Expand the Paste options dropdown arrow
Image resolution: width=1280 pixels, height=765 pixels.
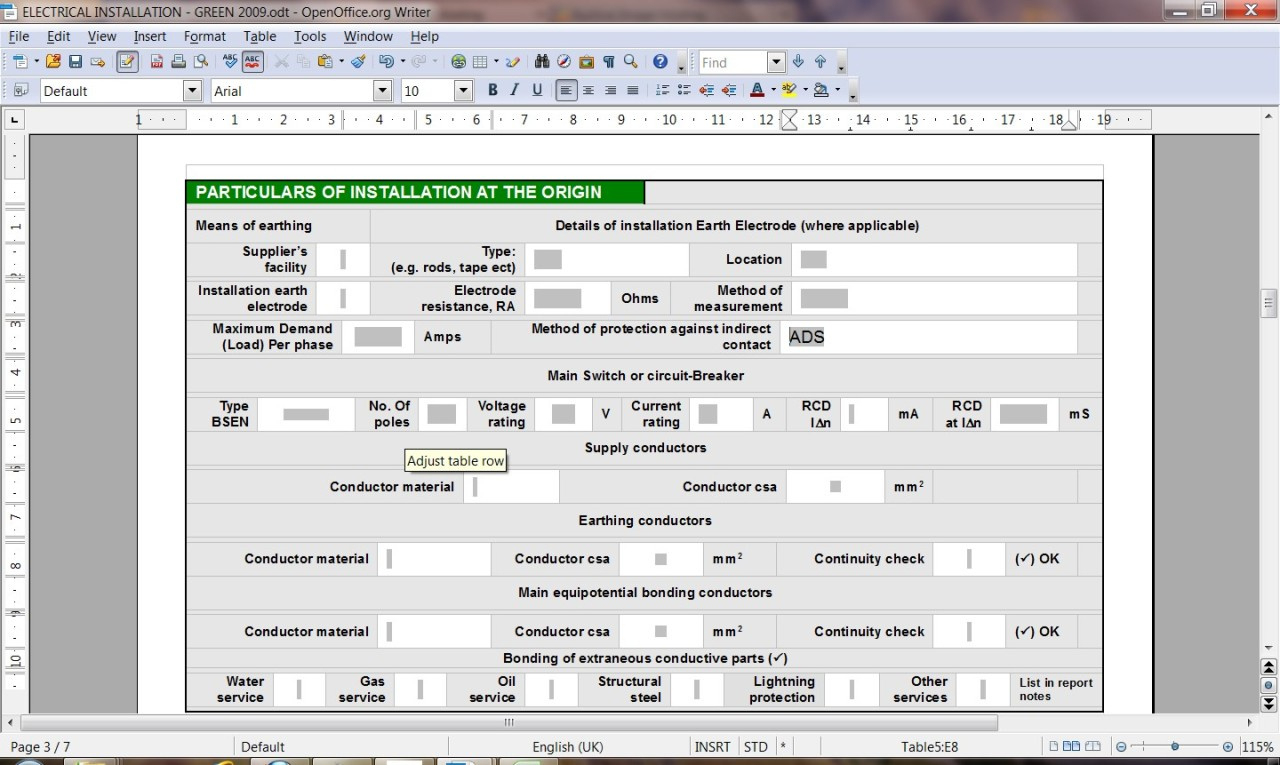[341, 62]
